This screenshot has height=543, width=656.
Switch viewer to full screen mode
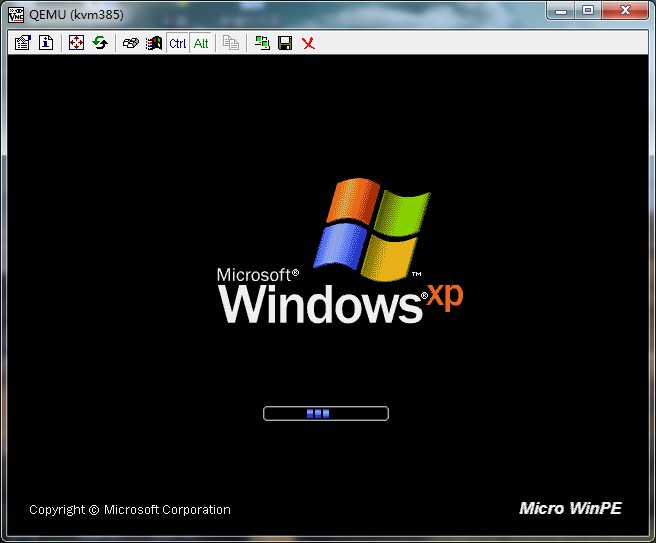(76, 43)
